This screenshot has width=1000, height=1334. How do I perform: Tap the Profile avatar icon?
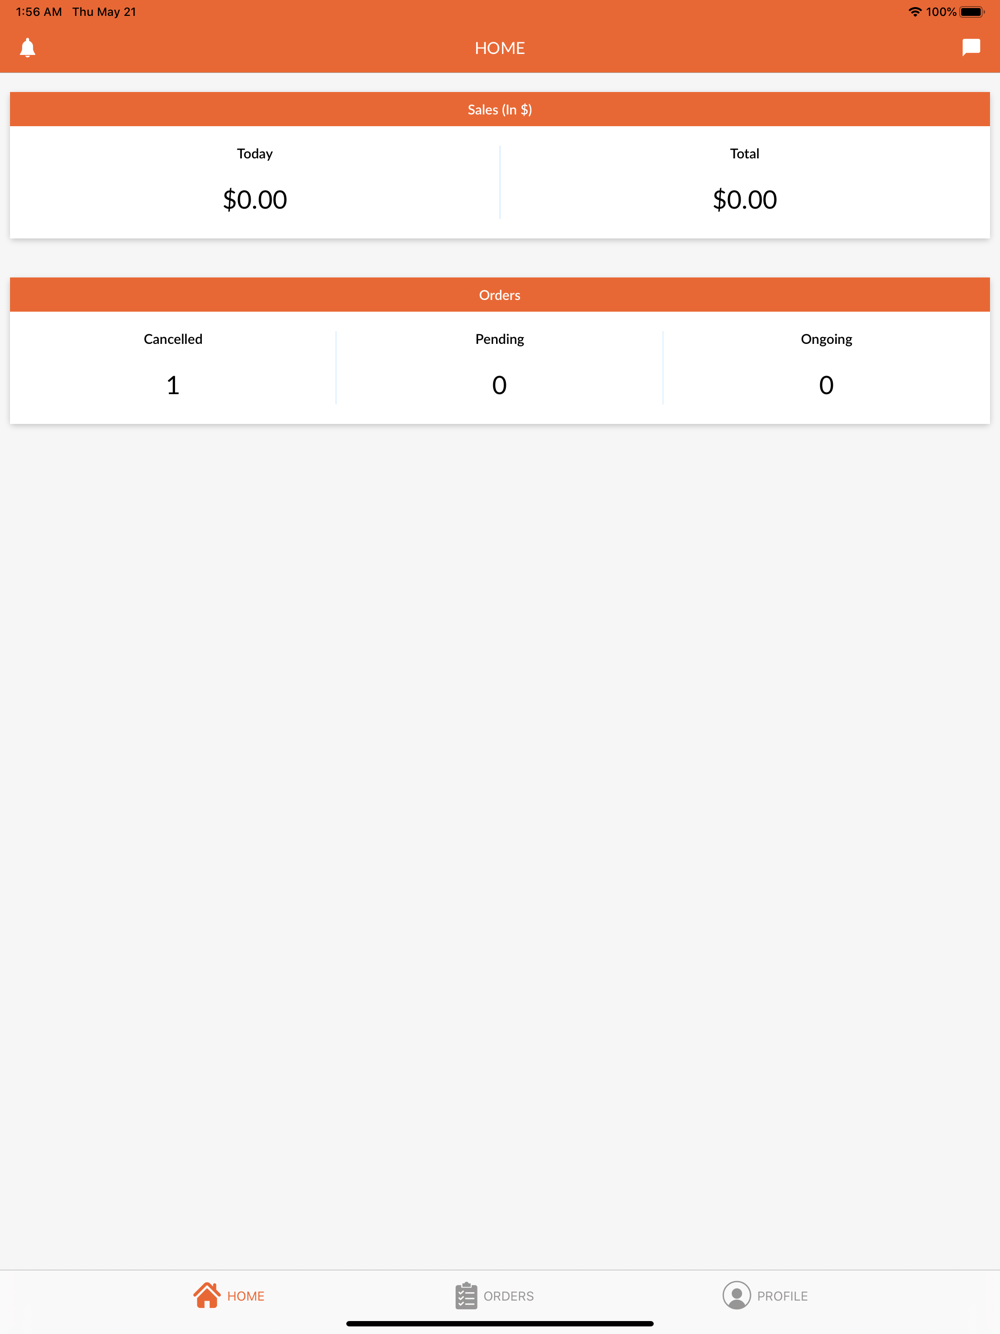click(736, 1295)
